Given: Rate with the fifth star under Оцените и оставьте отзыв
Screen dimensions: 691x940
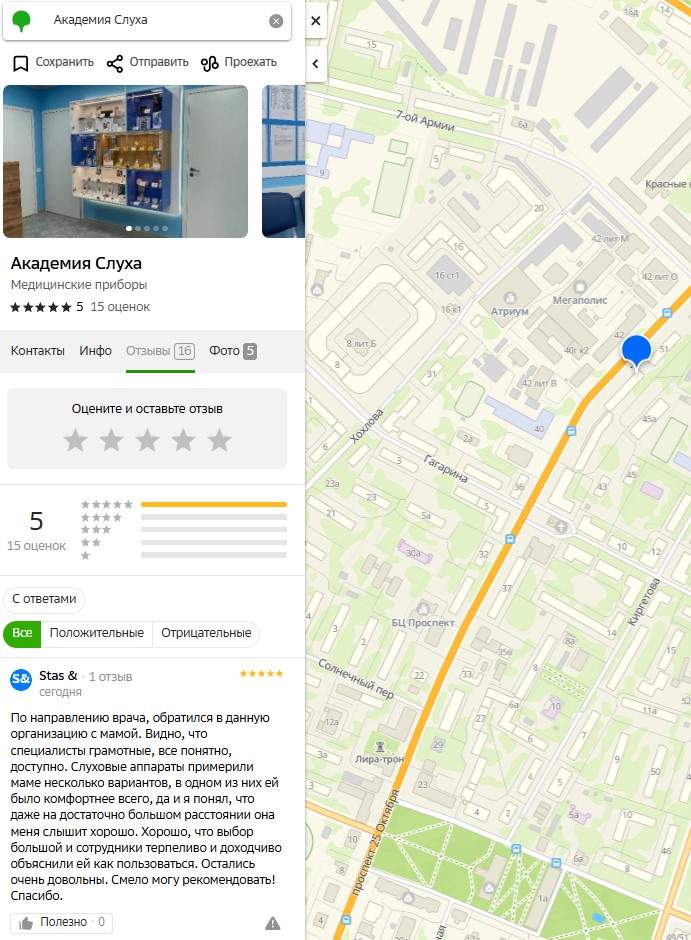Looking at the screenshot, I should (219, 440).
